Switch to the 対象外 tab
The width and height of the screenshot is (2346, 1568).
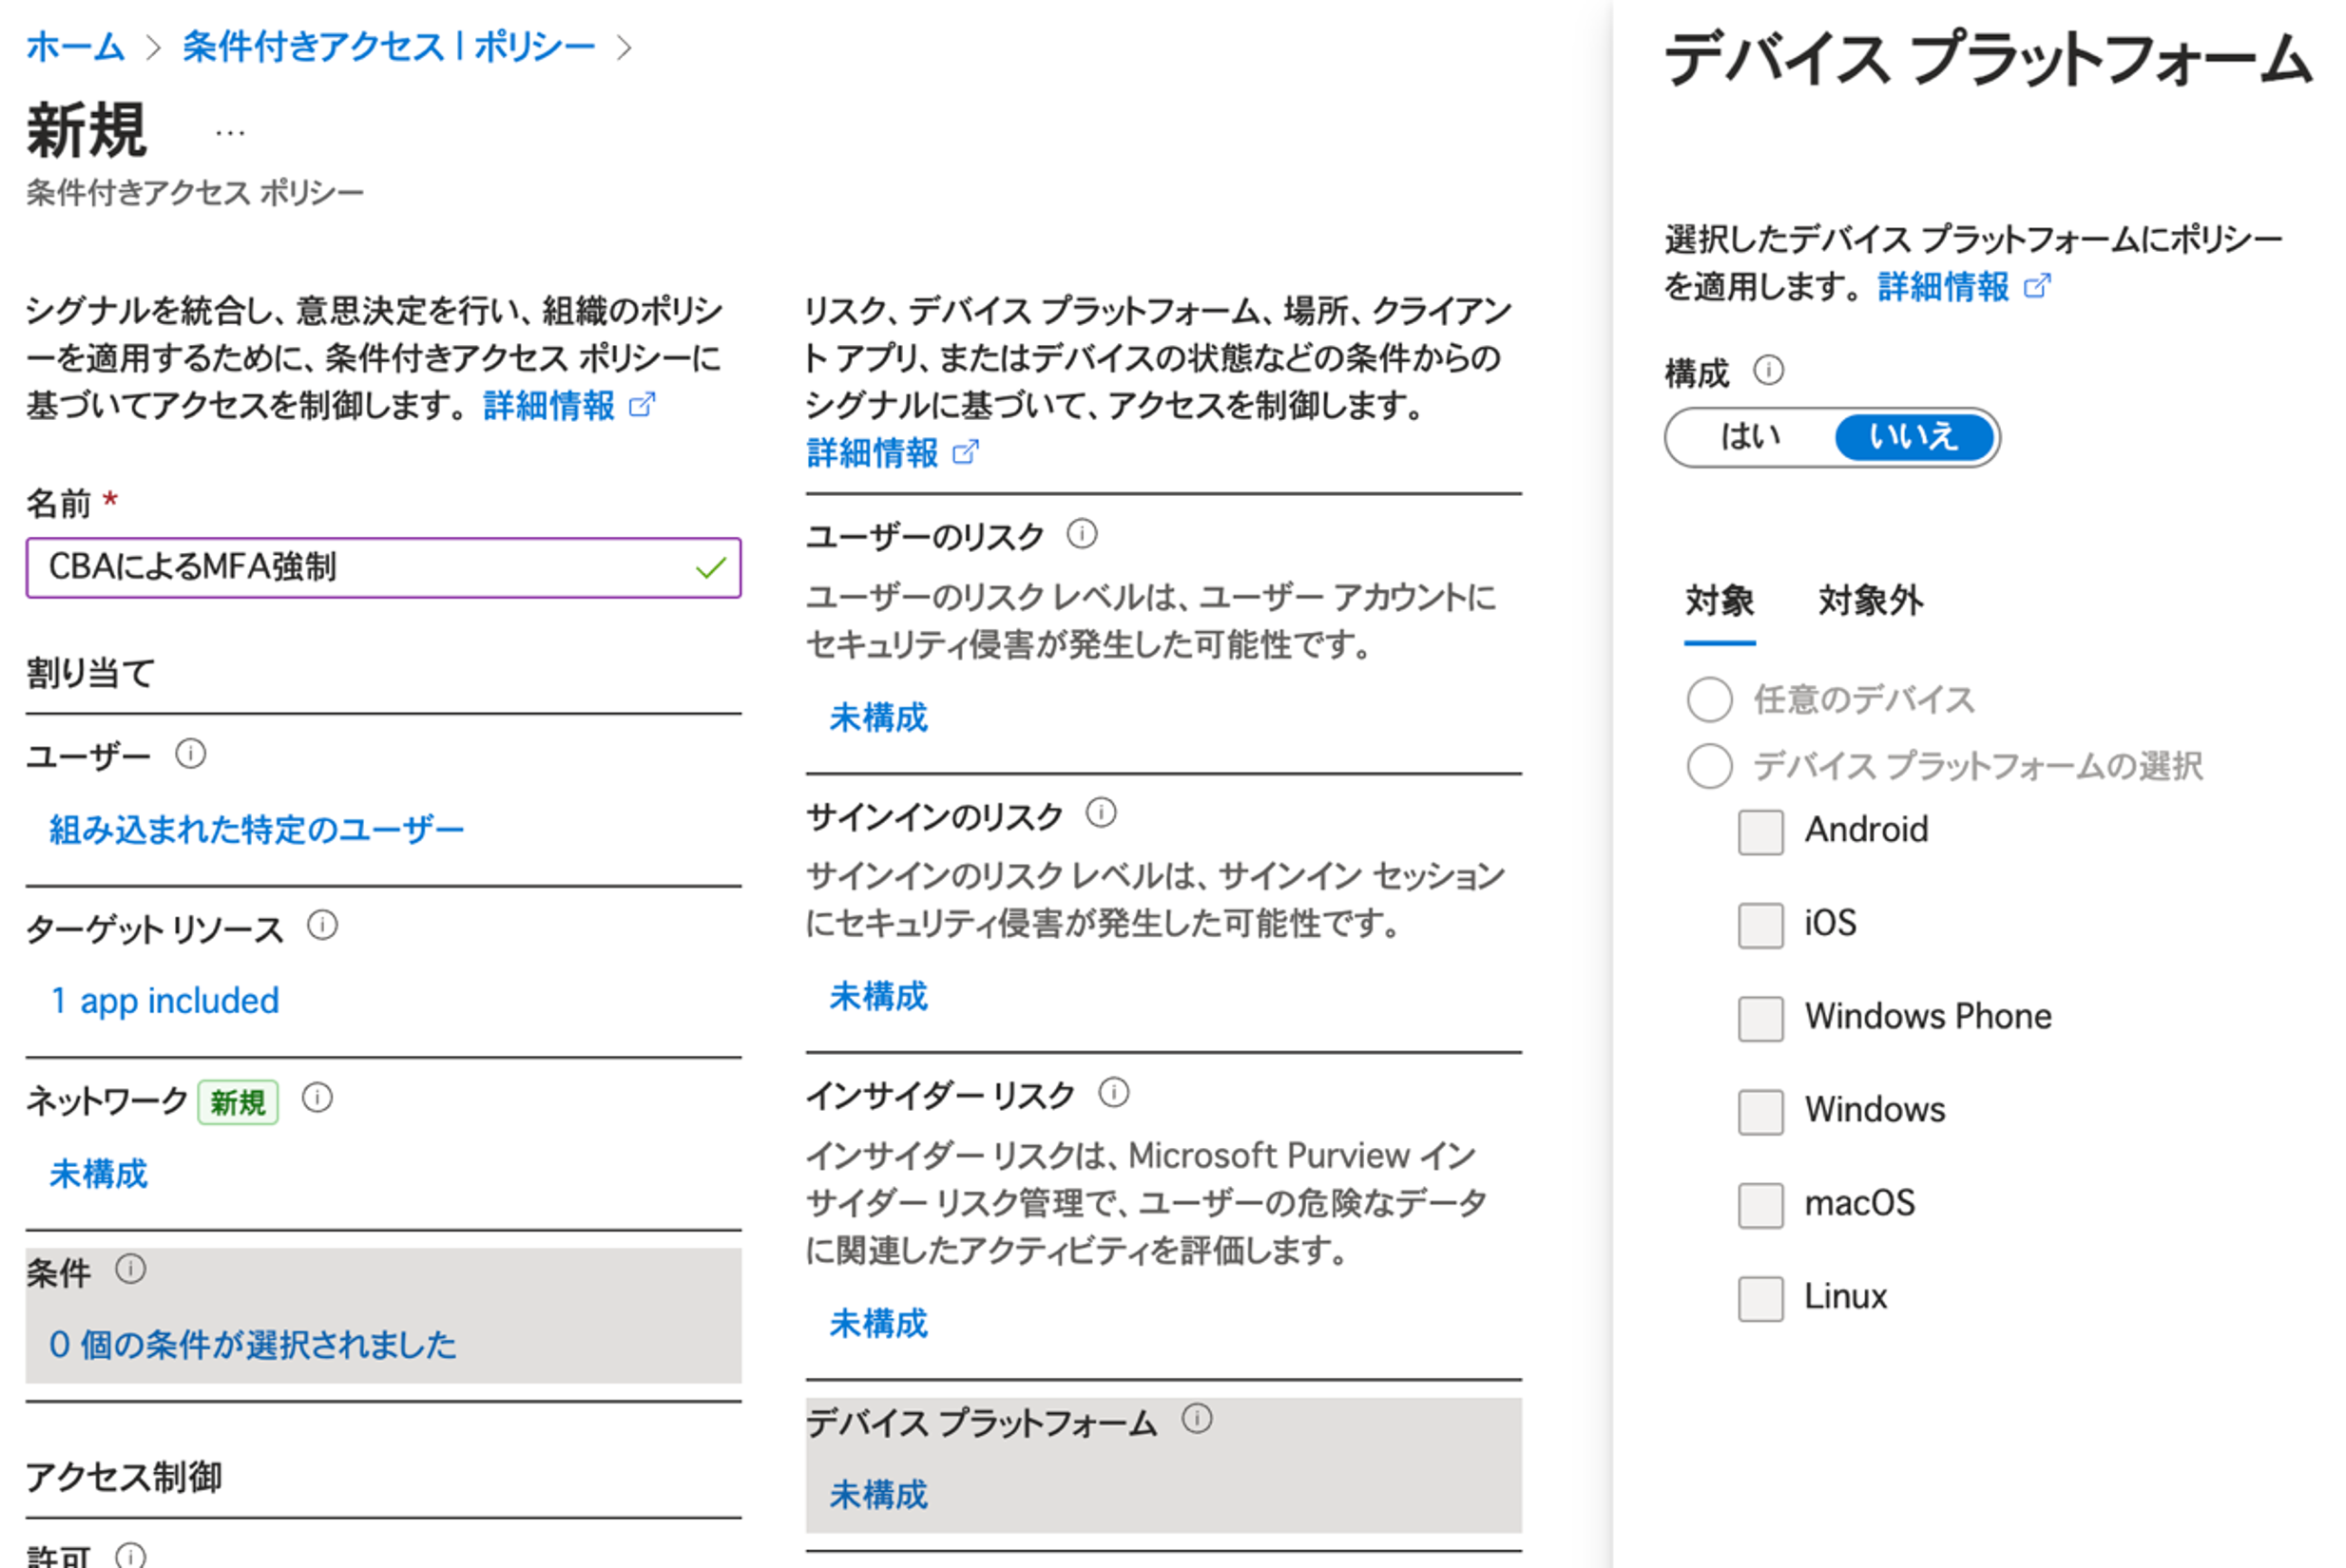pyautogui.click(x=1869, y=601)
